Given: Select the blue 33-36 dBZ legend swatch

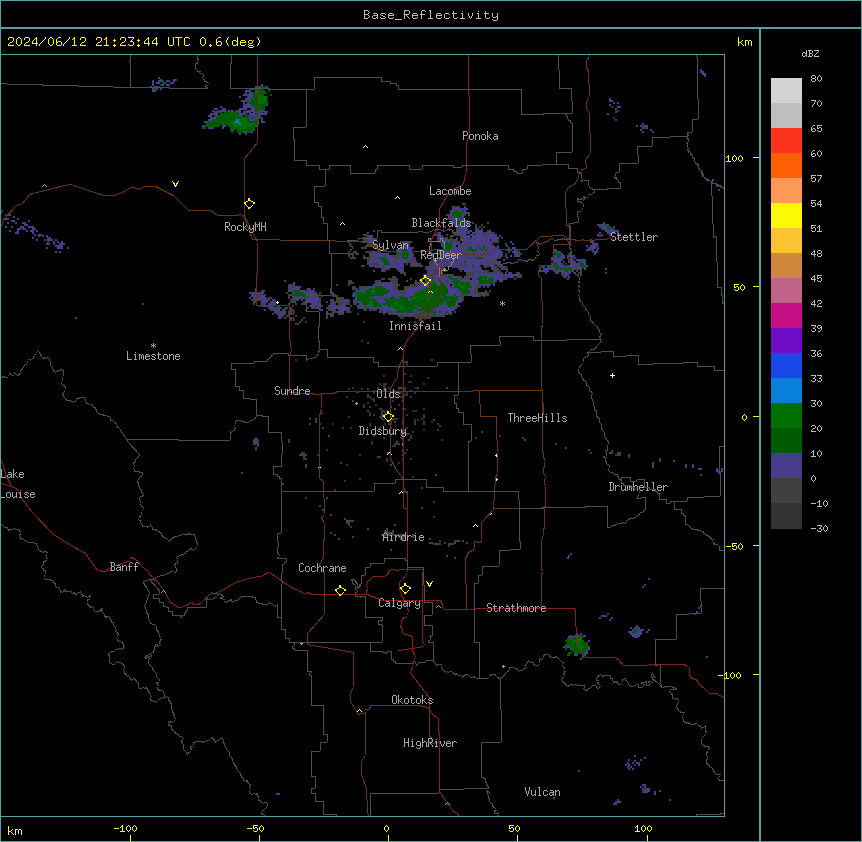Looking at the screenshot, I should (x=786, y=365).
